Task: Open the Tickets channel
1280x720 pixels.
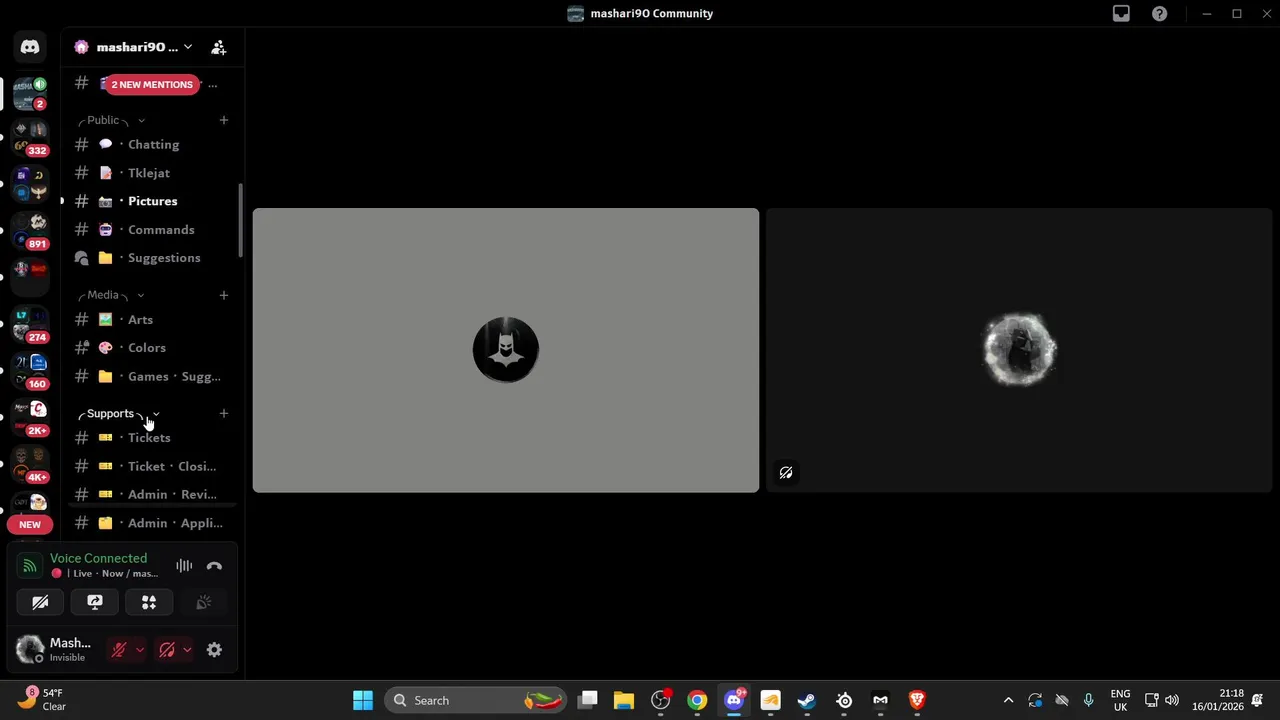Action: (152, 438)
